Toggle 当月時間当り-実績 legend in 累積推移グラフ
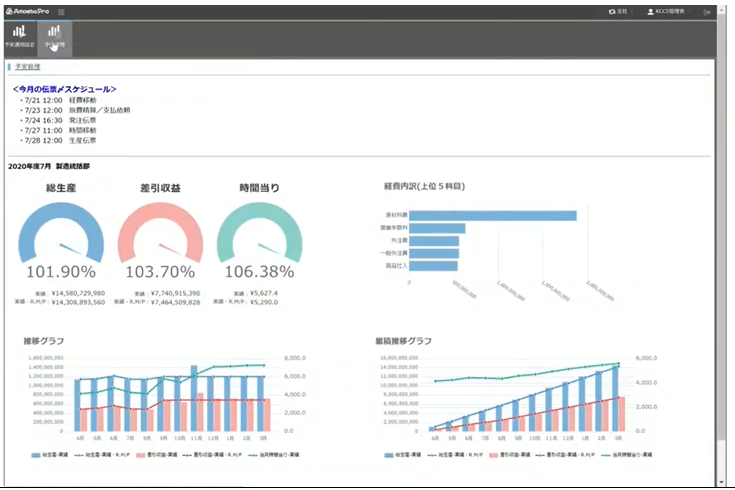735x490 pixels. click(626, 455)
